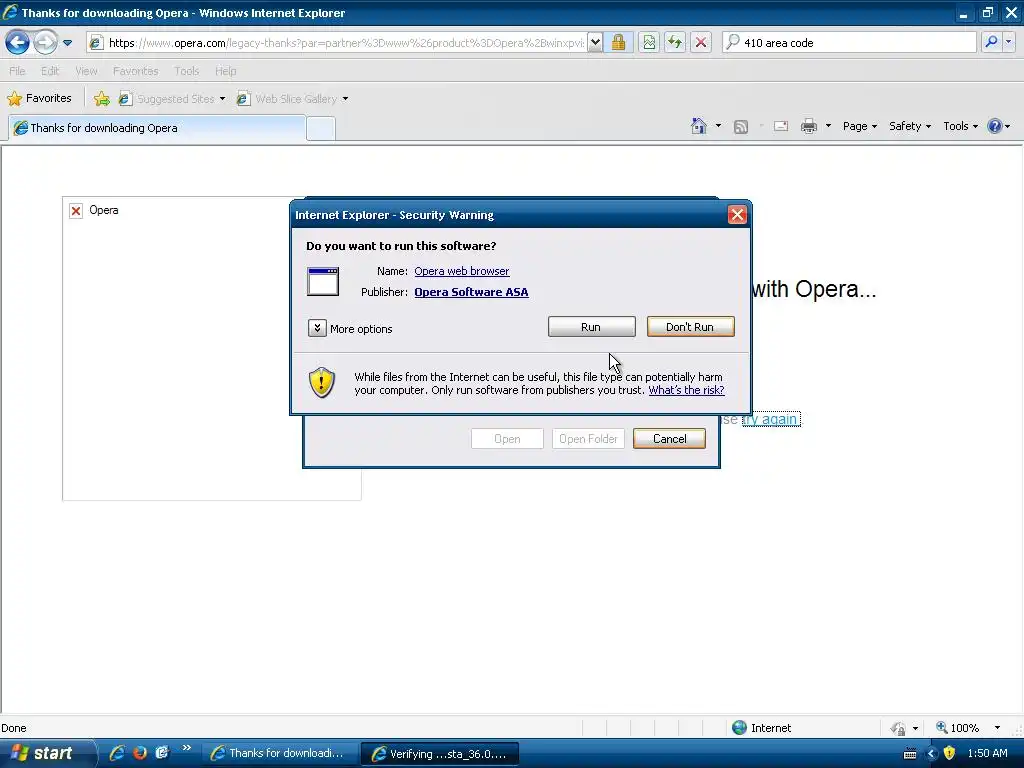The image size is (1024, 768).
Task: Launch Internet Explorer from Quick Launch
Action: coord(117,752)
